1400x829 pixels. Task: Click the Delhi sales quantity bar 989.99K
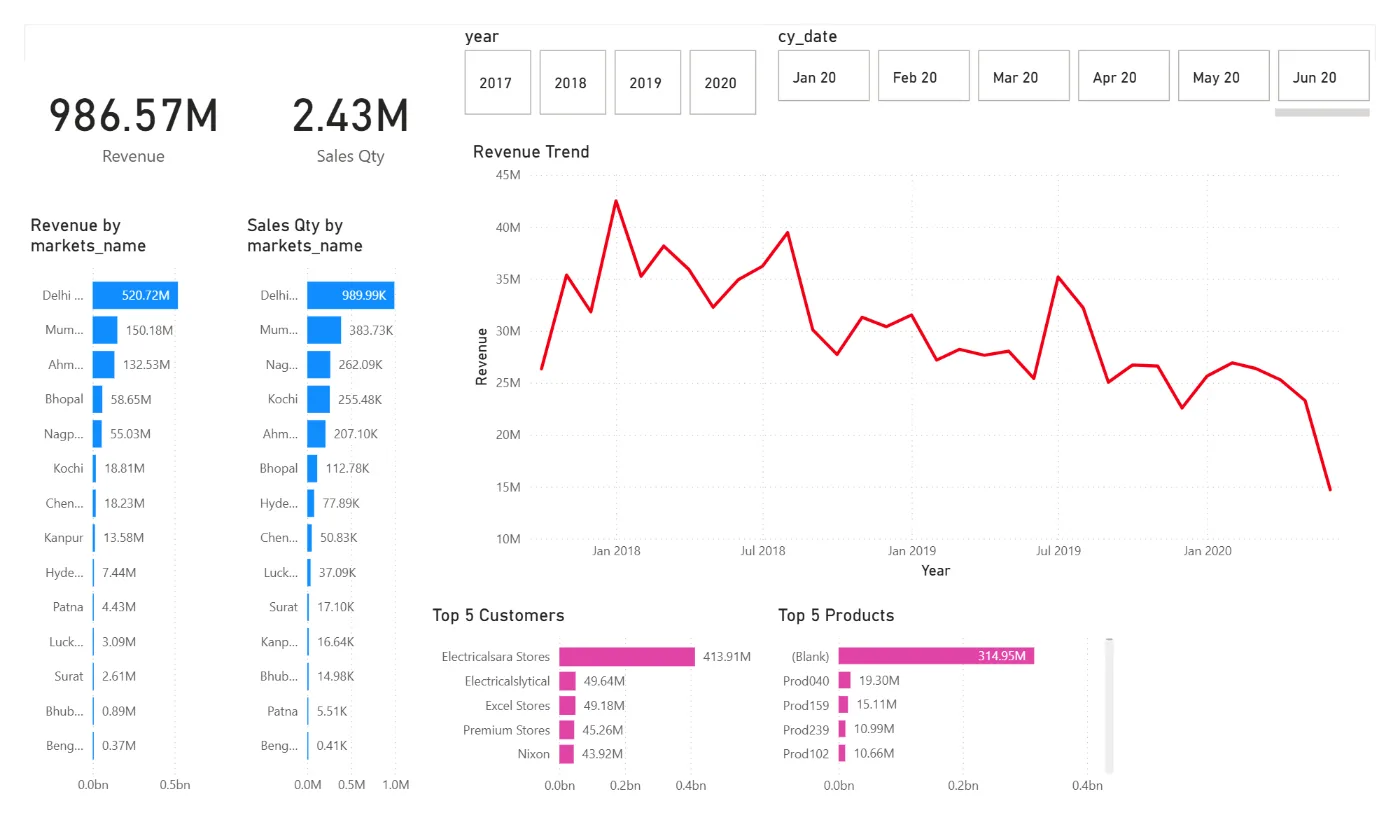[351, 295]
